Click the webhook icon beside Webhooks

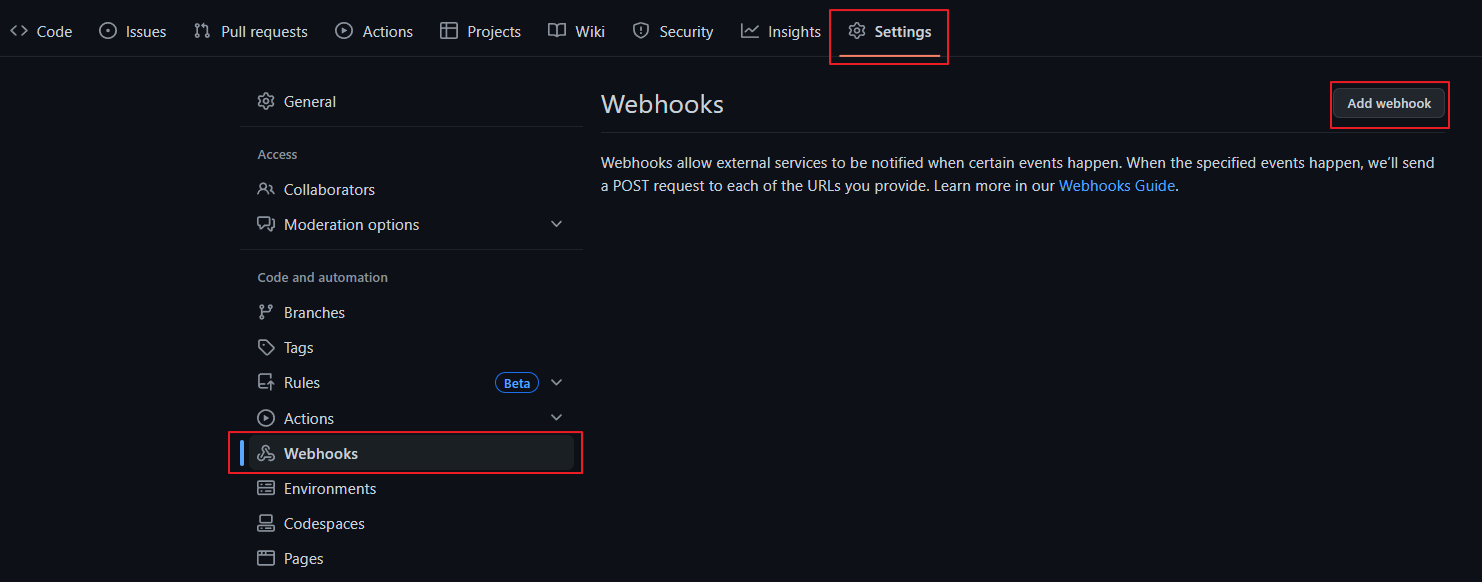pyautogui.click(x=266, y=453)
